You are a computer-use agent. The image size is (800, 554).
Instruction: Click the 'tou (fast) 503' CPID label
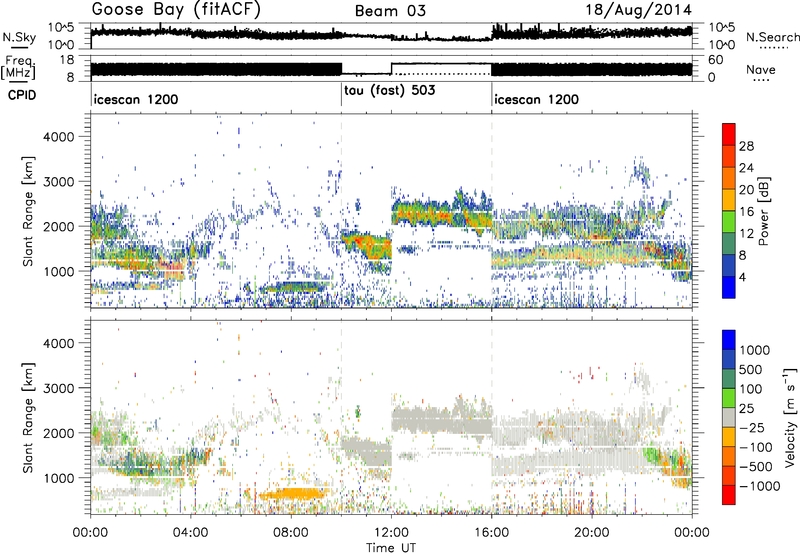[390, 91]
